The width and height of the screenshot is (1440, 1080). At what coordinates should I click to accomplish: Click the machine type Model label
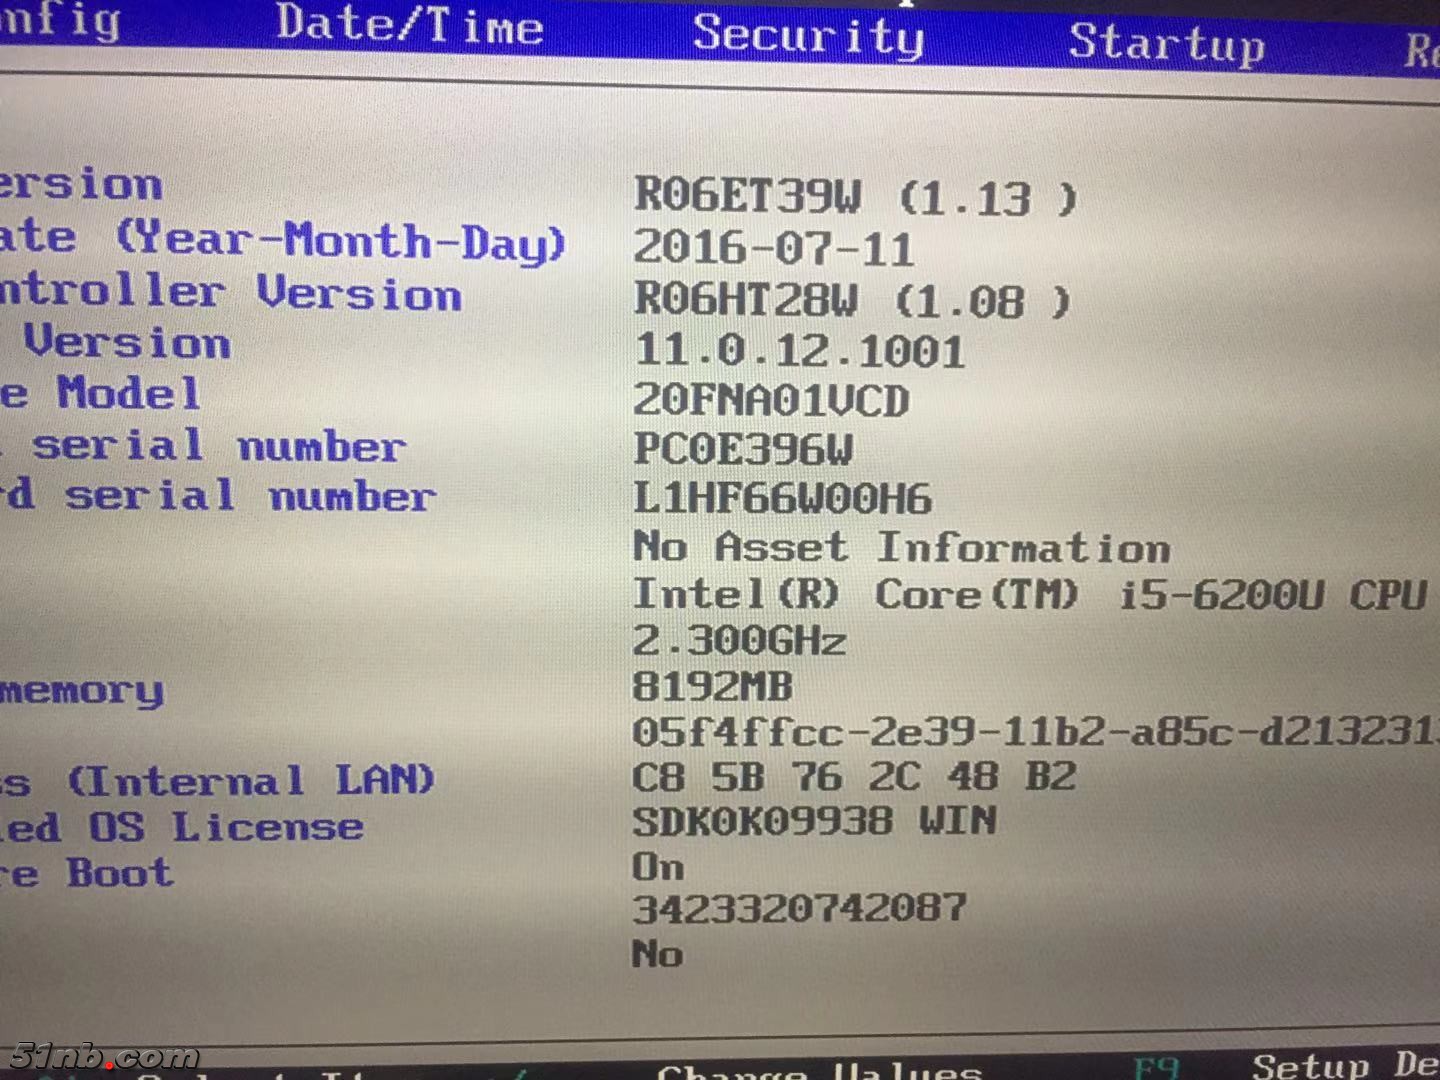coord(100,393)
